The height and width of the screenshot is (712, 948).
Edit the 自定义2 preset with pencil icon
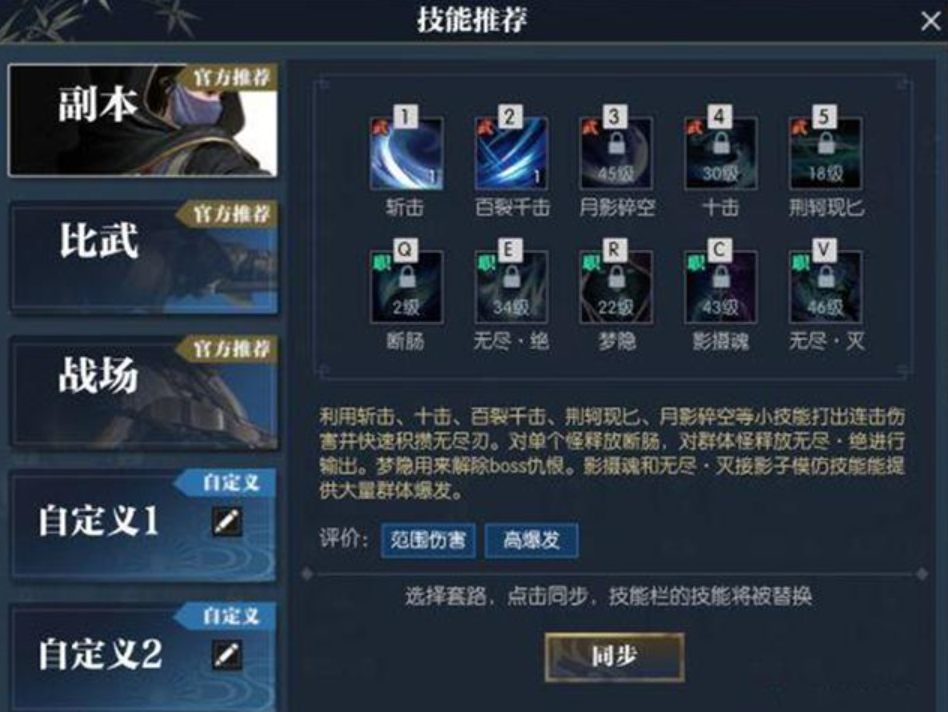pos(227,655)
